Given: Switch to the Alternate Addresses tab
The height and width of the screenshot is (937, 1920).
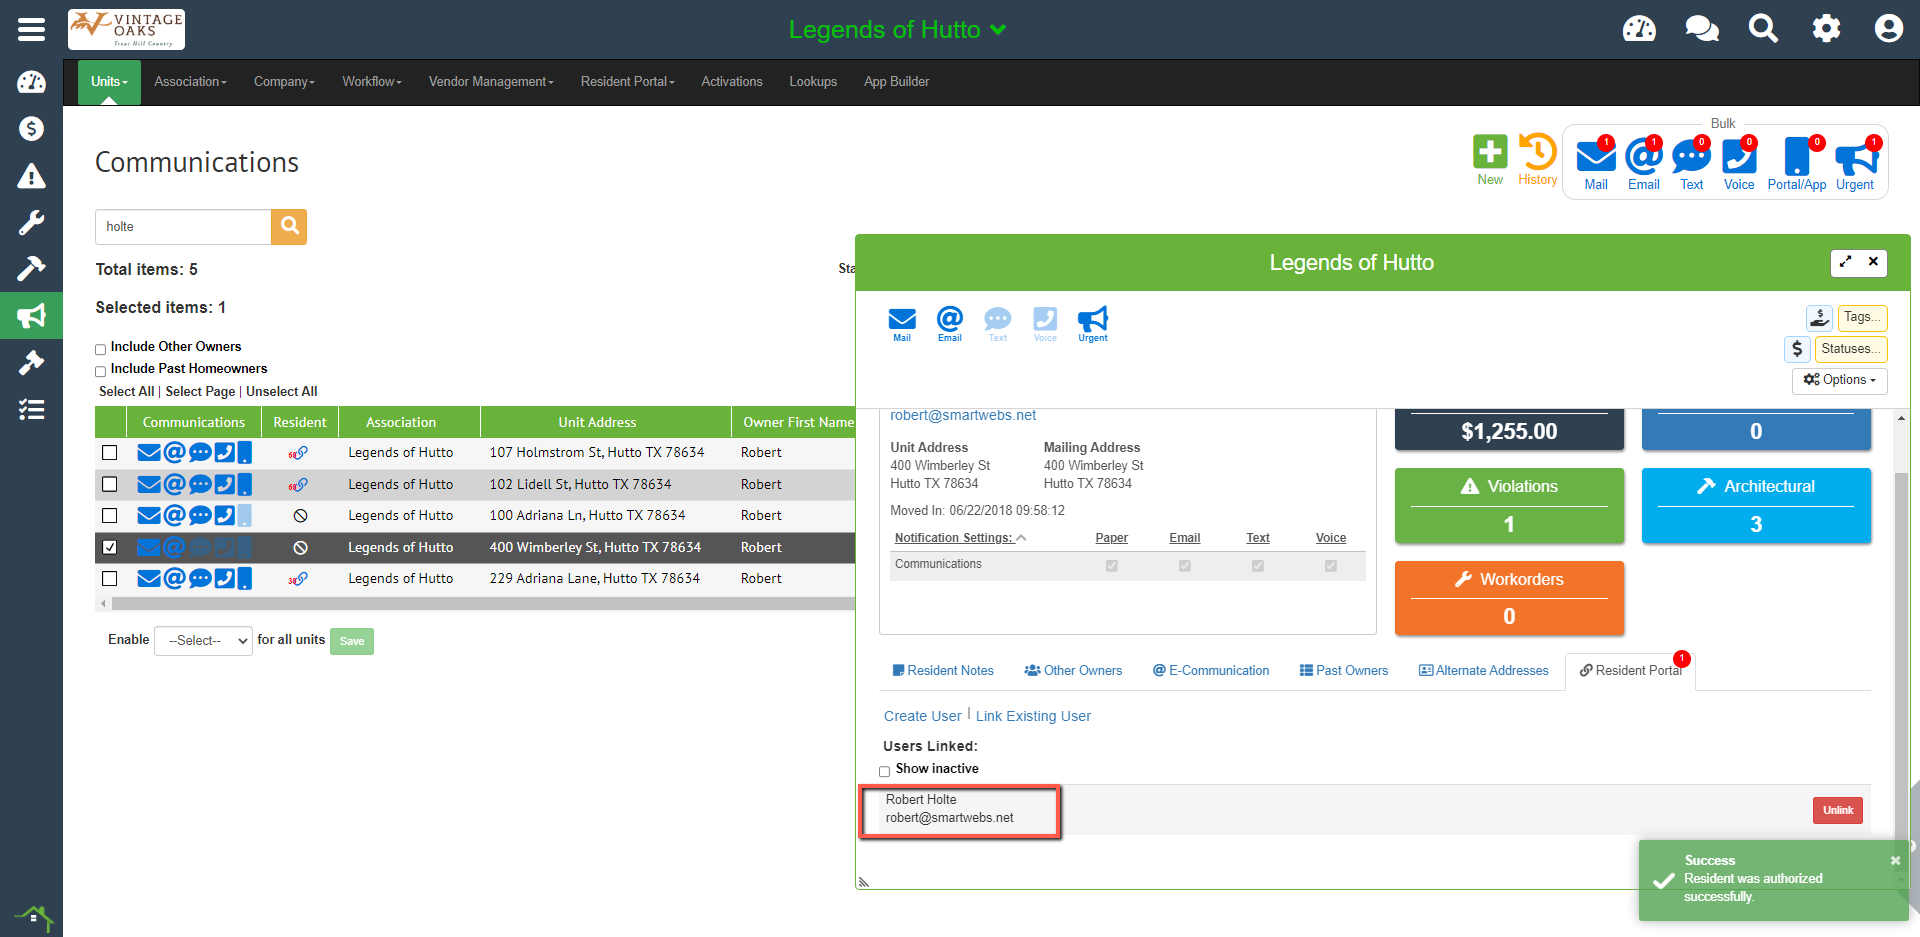Looking at the screenshot, I should (x=1484, y=671).
